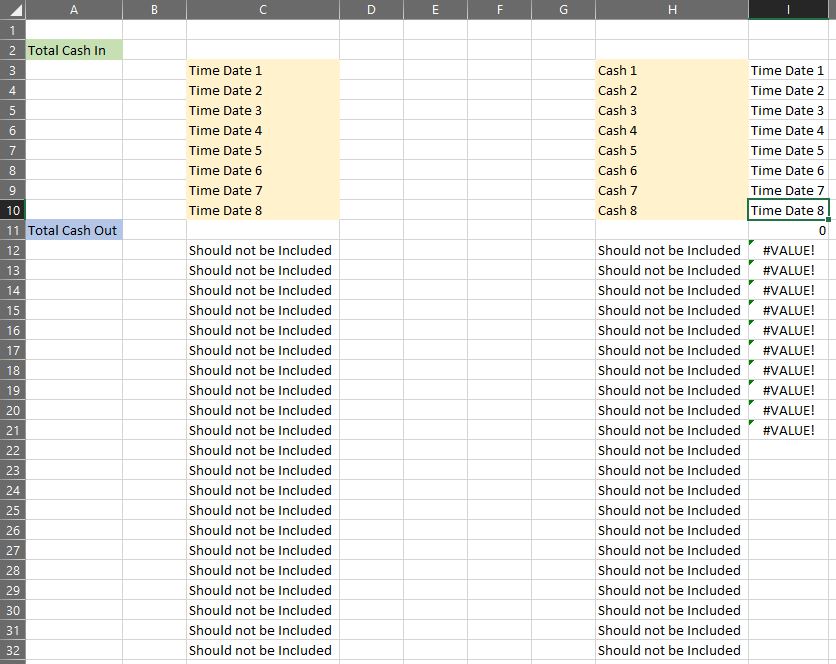
Task: Select row 11 header
Action: [x=13, y=230]
